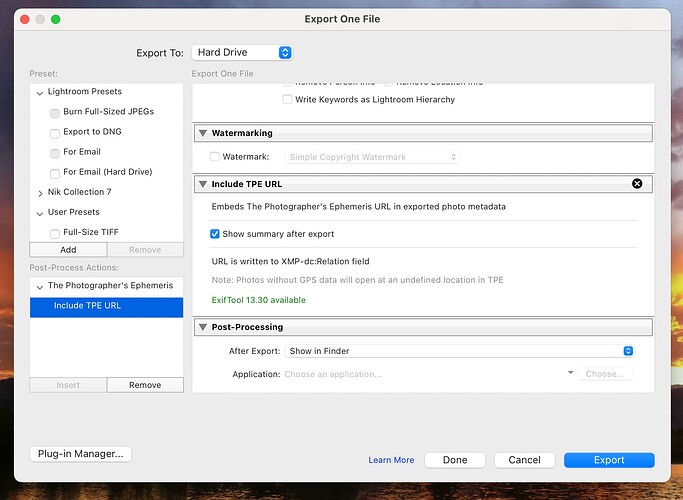The width and height of the screenshot is (683, 500).
Task: Check the Full-Size TIFF preset box
Action: 55,234
